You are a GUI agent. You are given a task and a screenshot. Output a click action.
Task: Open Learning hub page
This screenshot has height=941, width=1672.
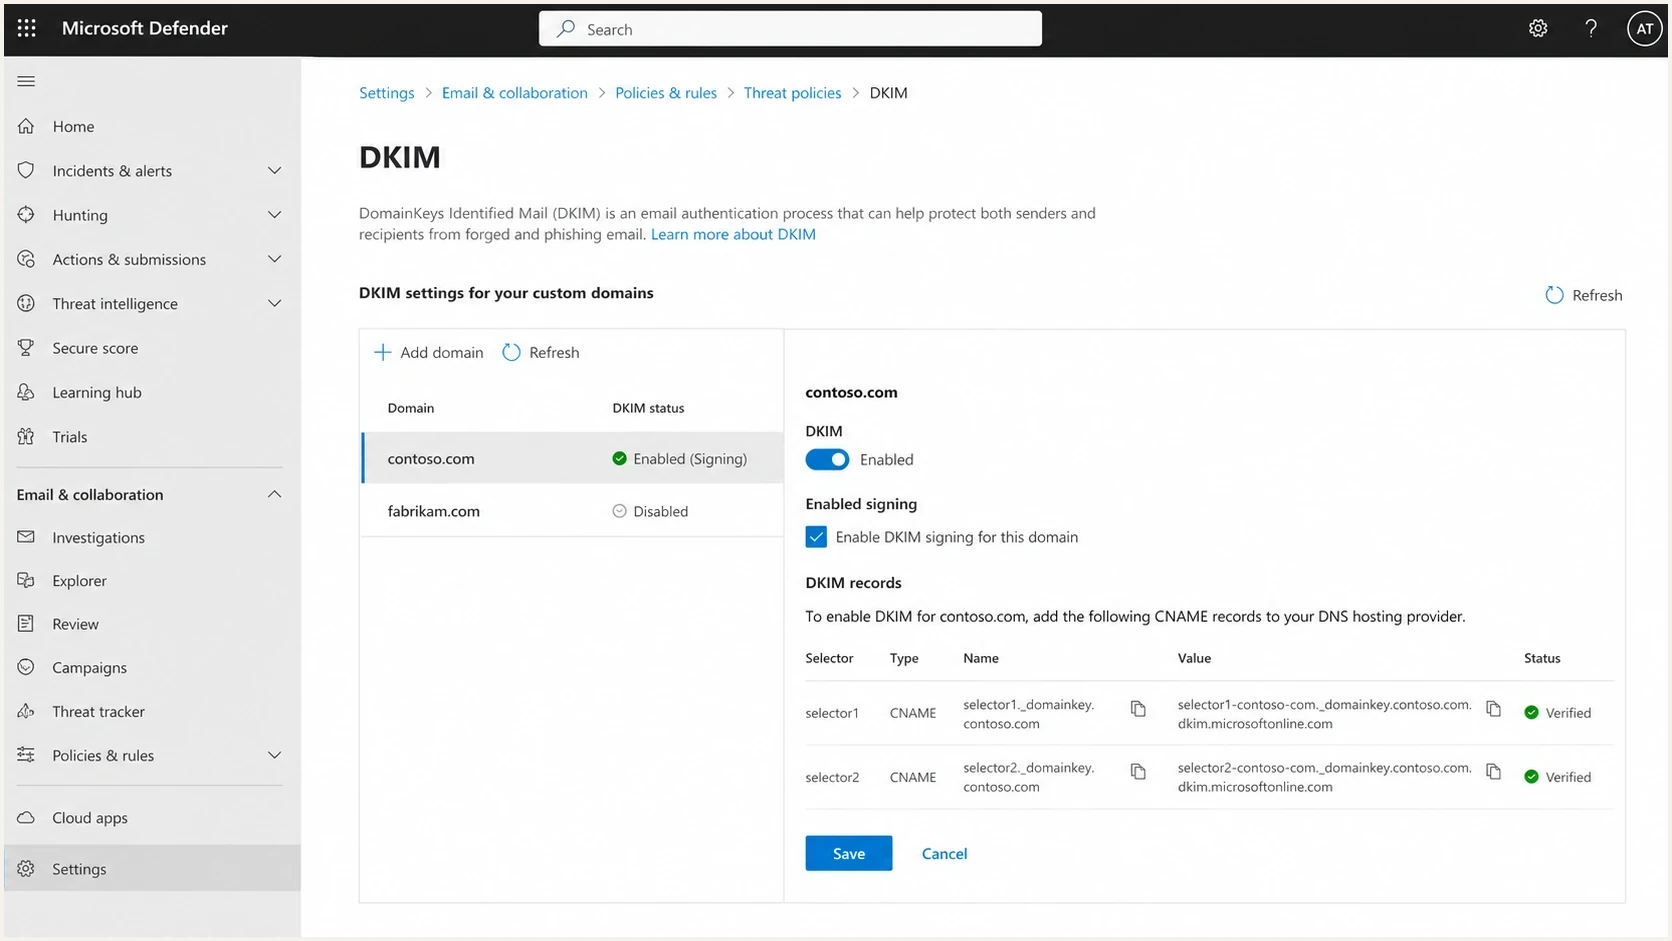click(x=152, y=392)
